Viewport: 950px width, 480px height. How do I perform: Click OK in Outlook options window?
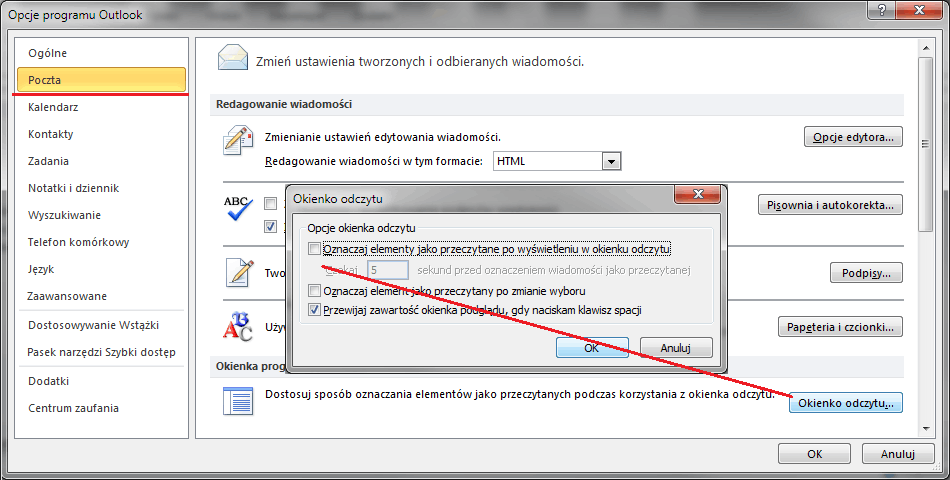click(814, 454)
